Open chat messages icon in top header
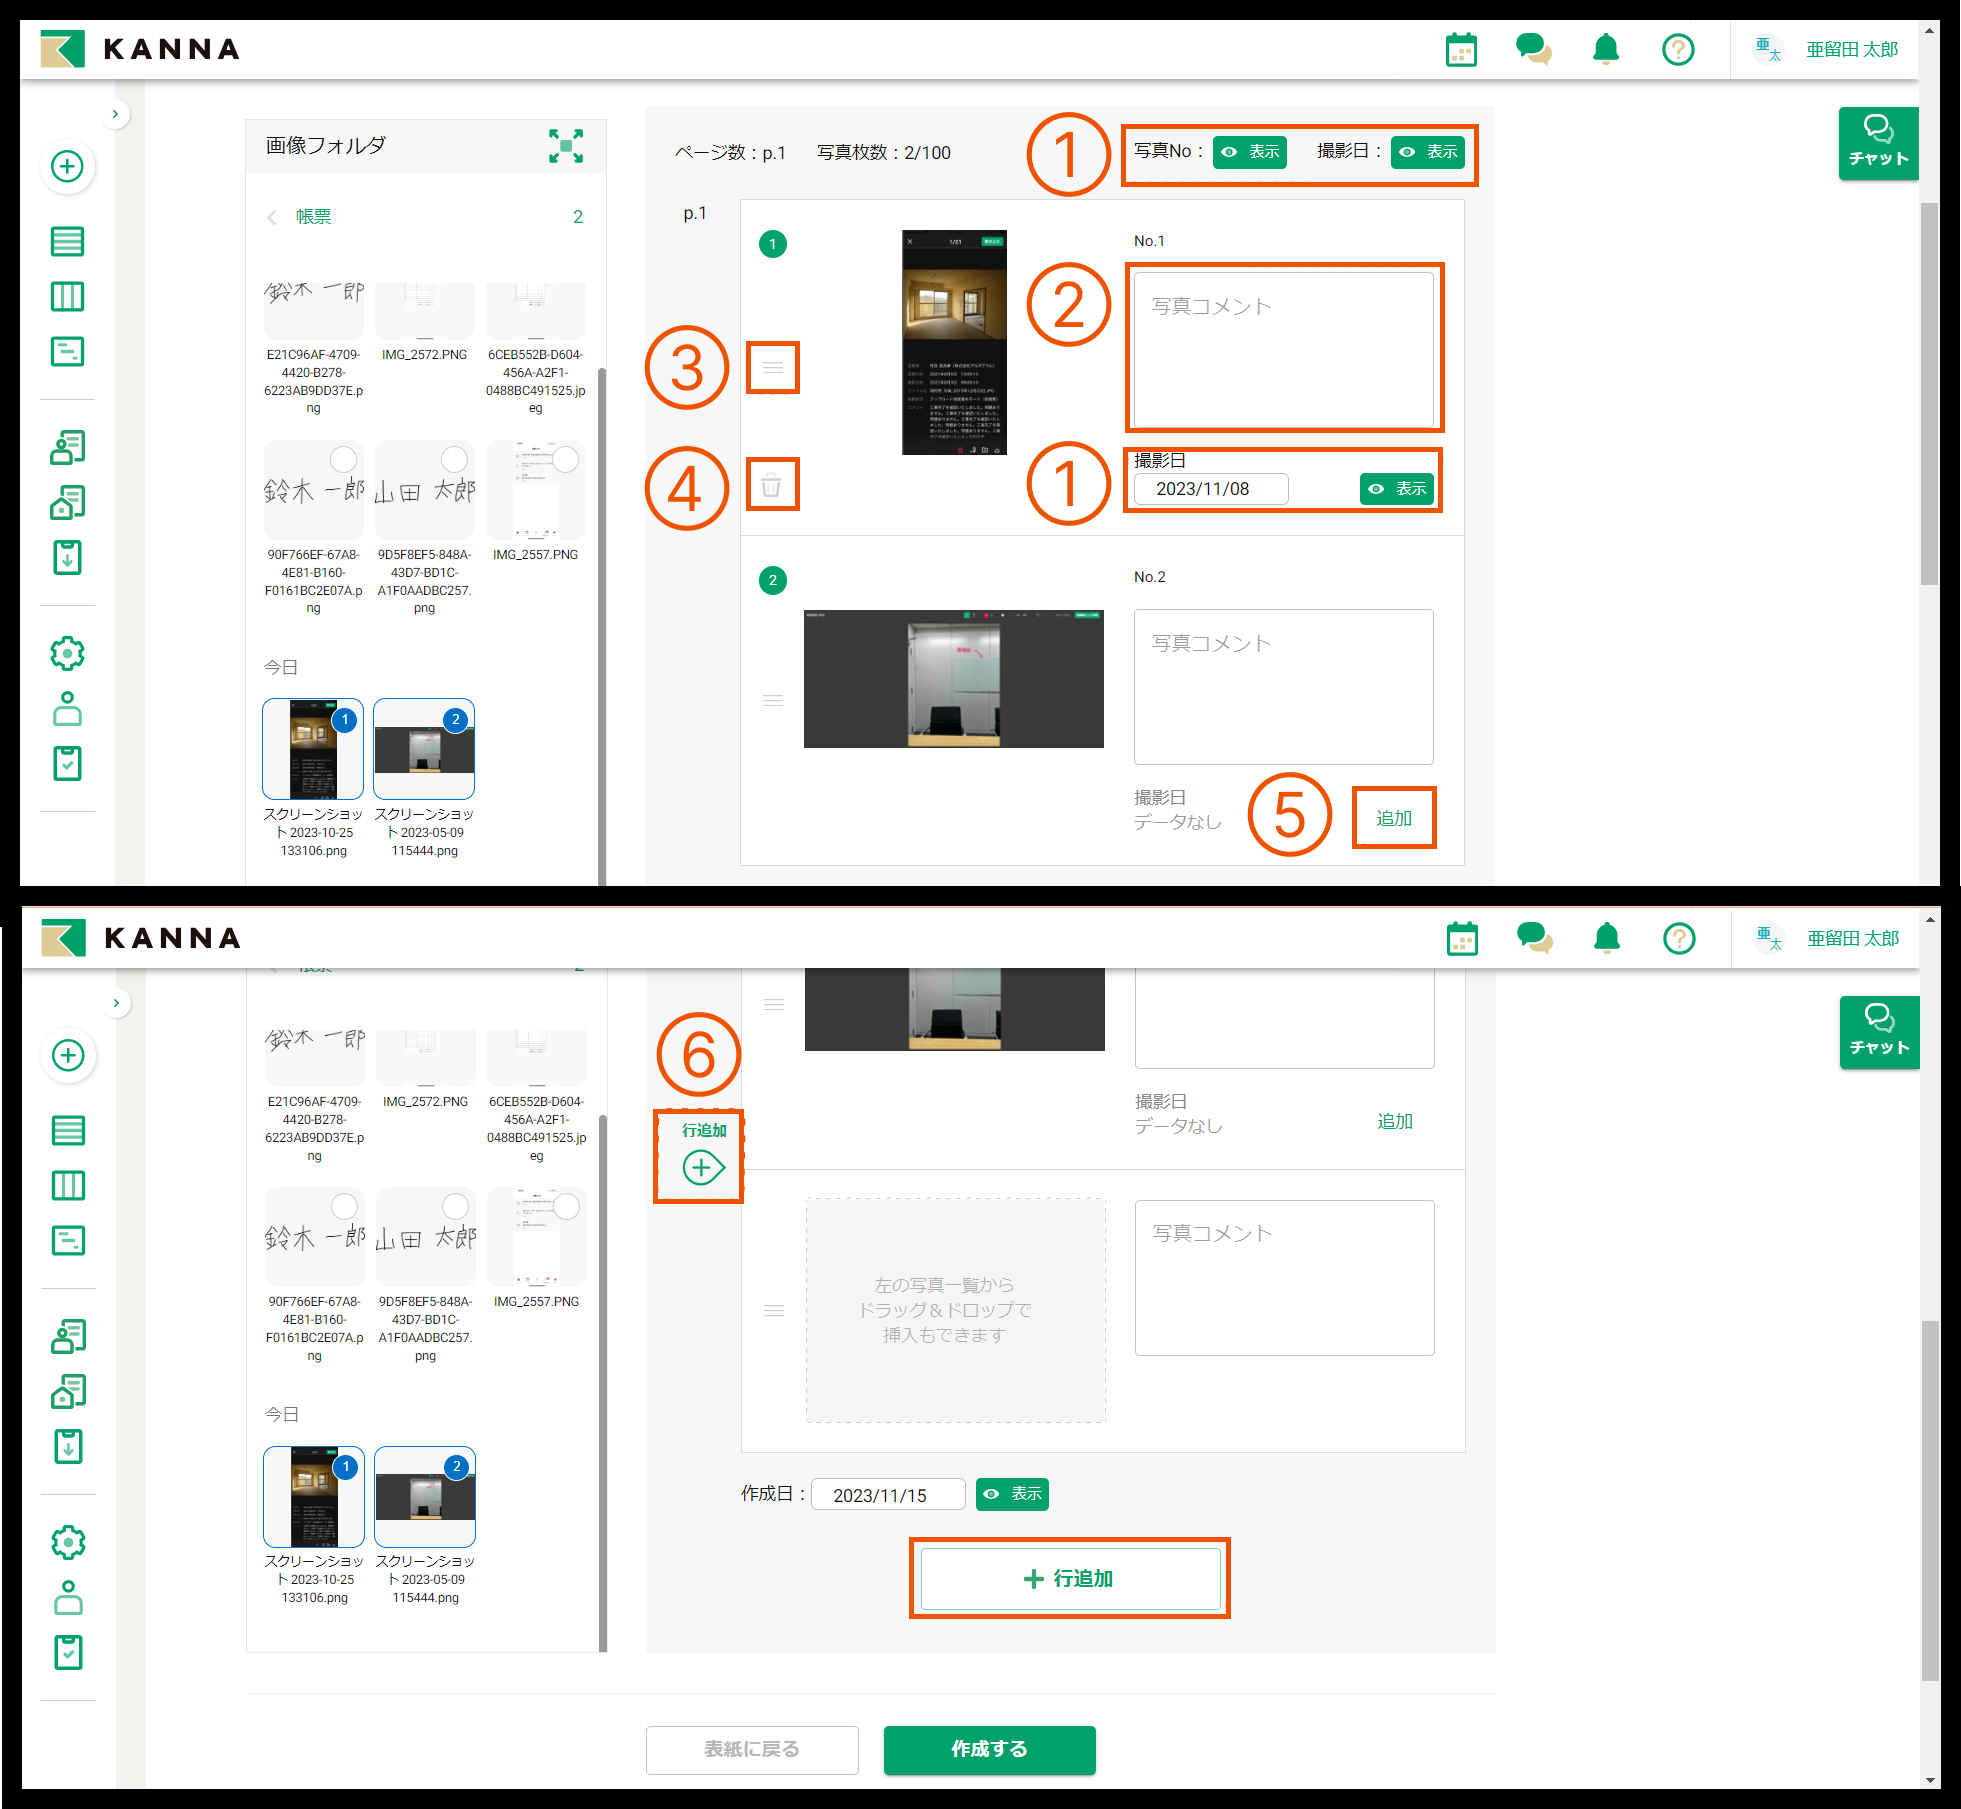The width and height of the screenshot is (1961, 1809). tap(1533, 49)
